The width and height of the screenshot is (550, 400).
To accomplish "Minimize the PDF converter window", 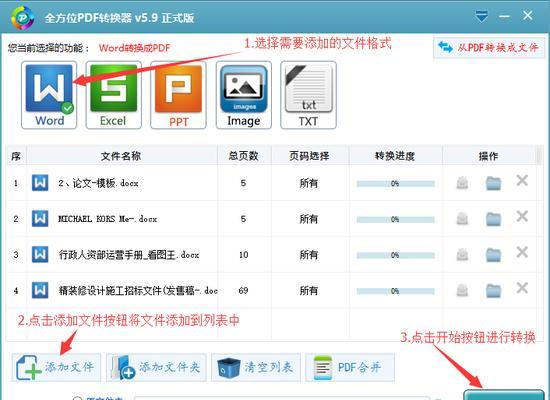I will click(x=504, y=16).
